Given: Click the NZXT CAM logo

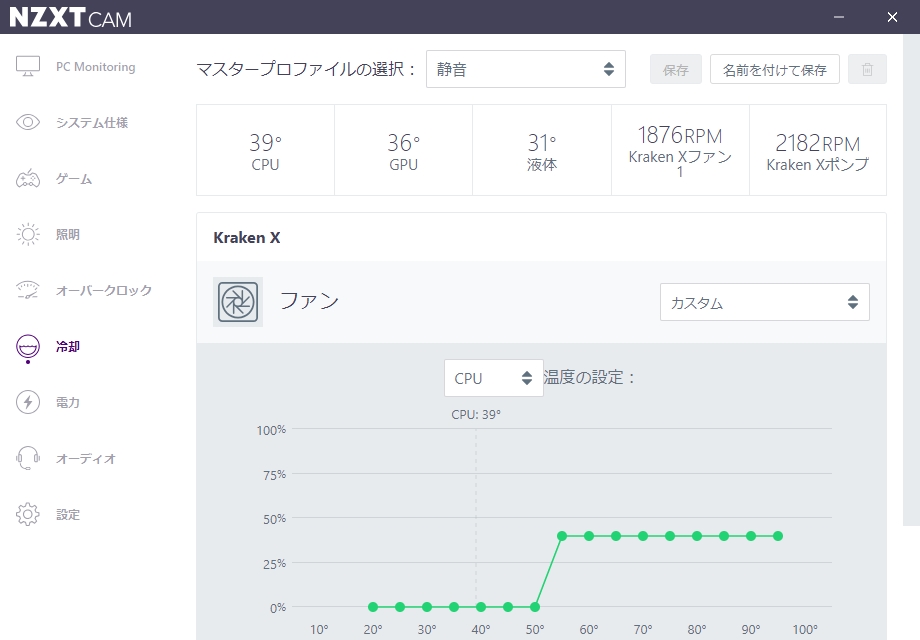Looking at the screenshot, I should point(70,17).
